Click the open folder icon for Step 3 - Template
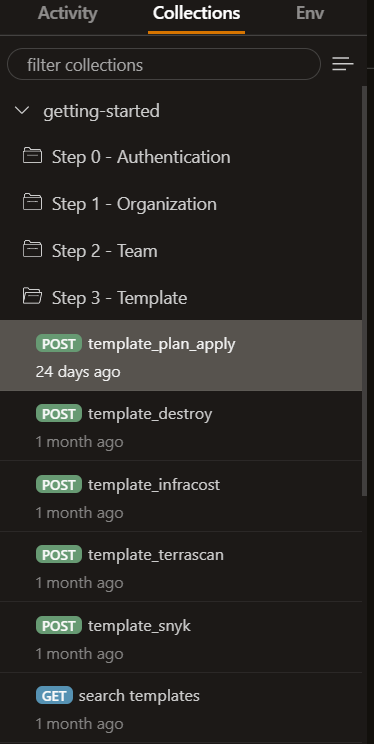The width and height of the screenshot is (374, 744). [x=32, y=297]
